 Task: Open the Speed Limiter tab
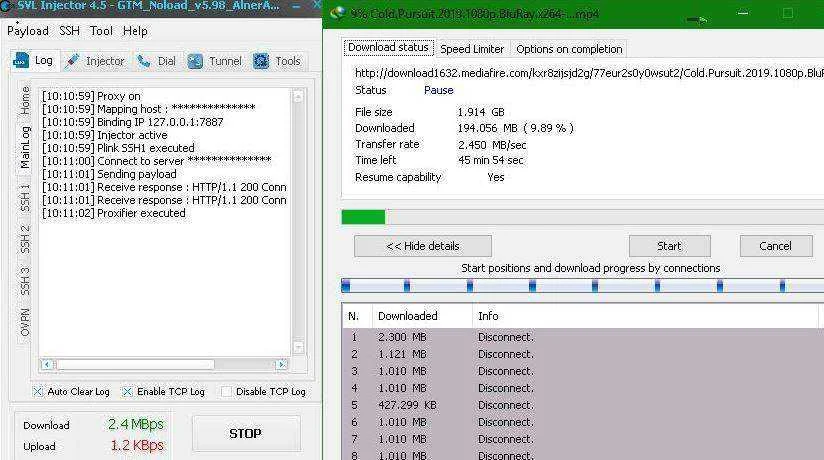pyautogui.click(x=472, y=49)
